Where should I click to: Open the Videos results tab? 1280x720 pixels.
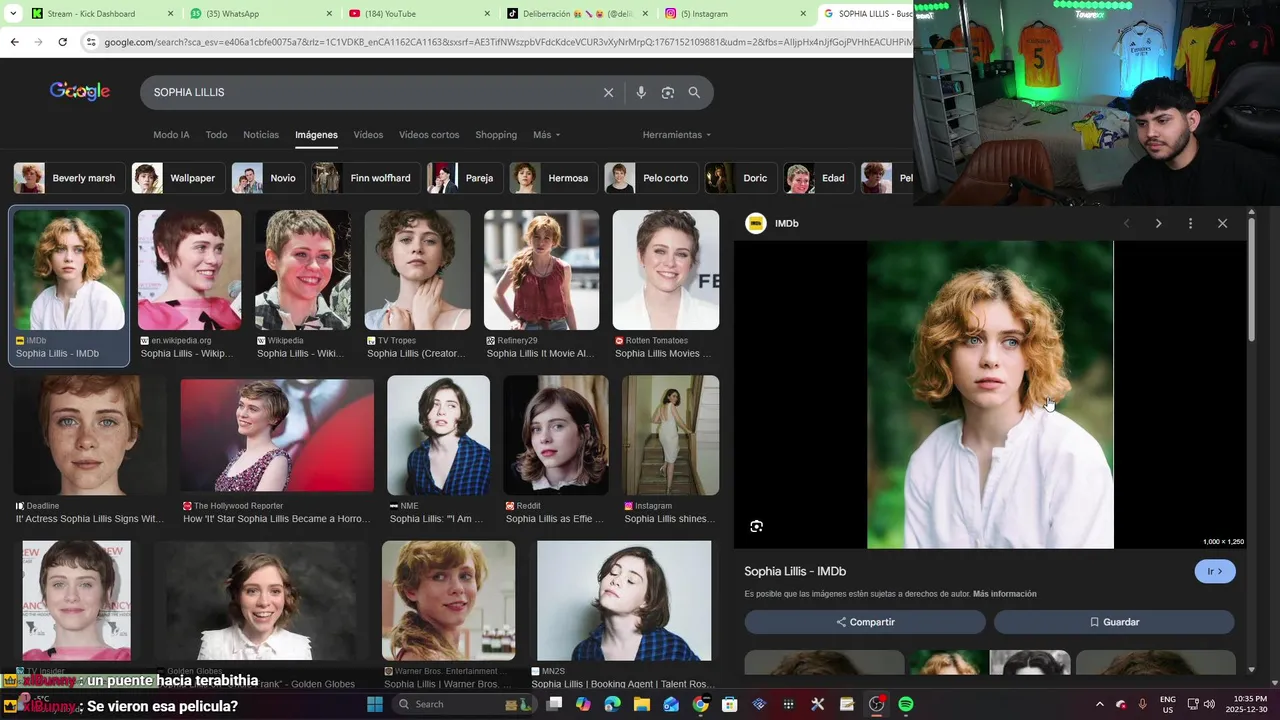368,135
